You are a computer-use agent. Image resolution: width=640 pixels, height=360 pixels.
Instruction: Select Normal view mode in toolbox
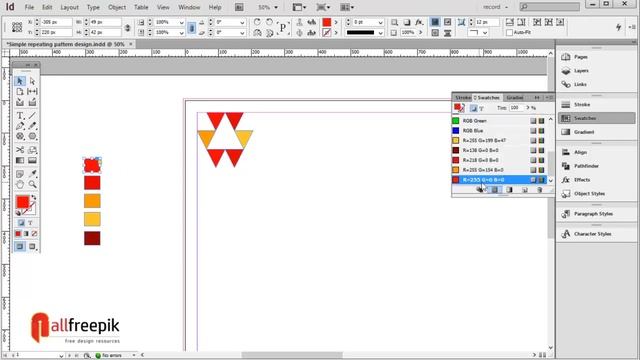coord(20,247)
